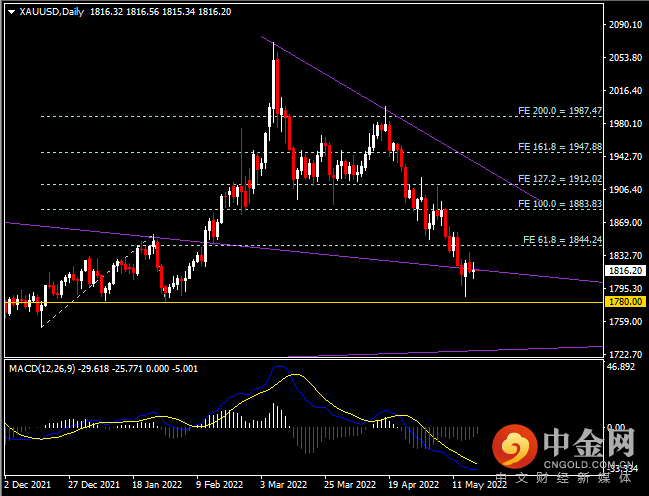Click the 1980.10 price axis label

point(625,124)
